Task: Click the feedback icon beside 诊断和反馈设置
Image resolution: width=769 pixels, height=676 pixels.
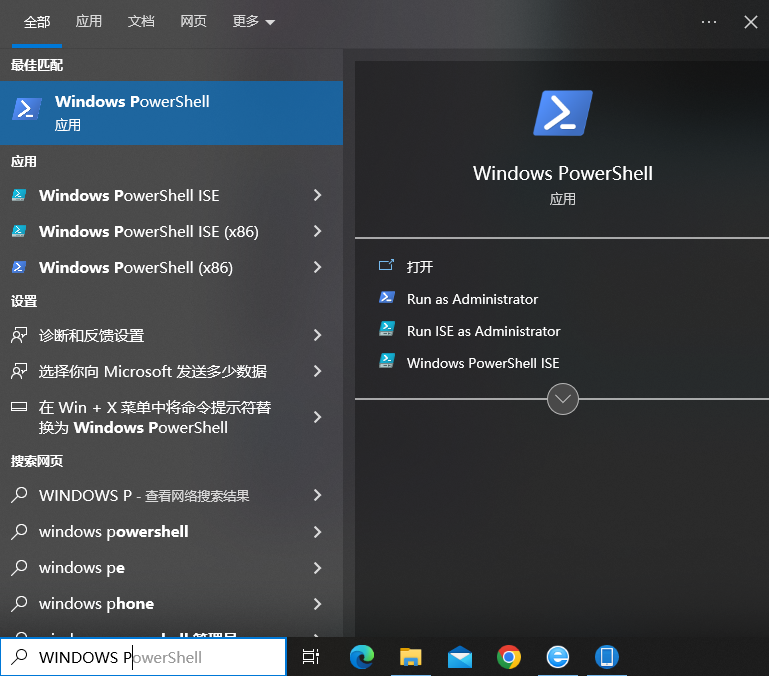Action: [x=19, y=336]
